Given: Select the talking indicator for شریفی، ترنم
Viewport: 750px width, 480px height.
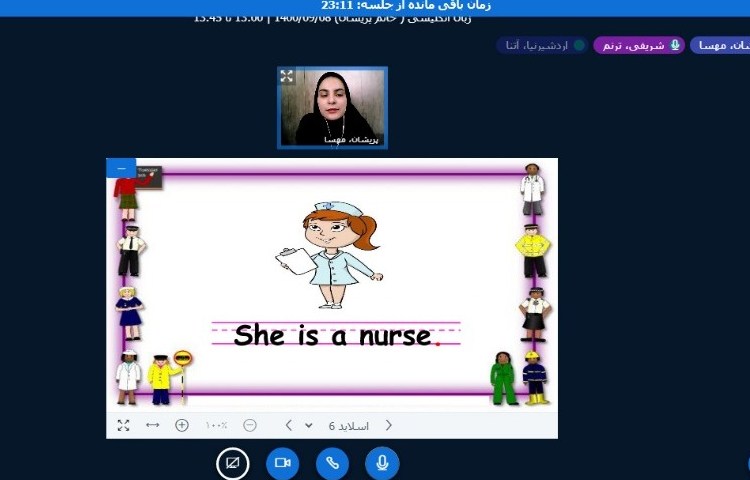Looking at the screenshot, I should [639, 45].
